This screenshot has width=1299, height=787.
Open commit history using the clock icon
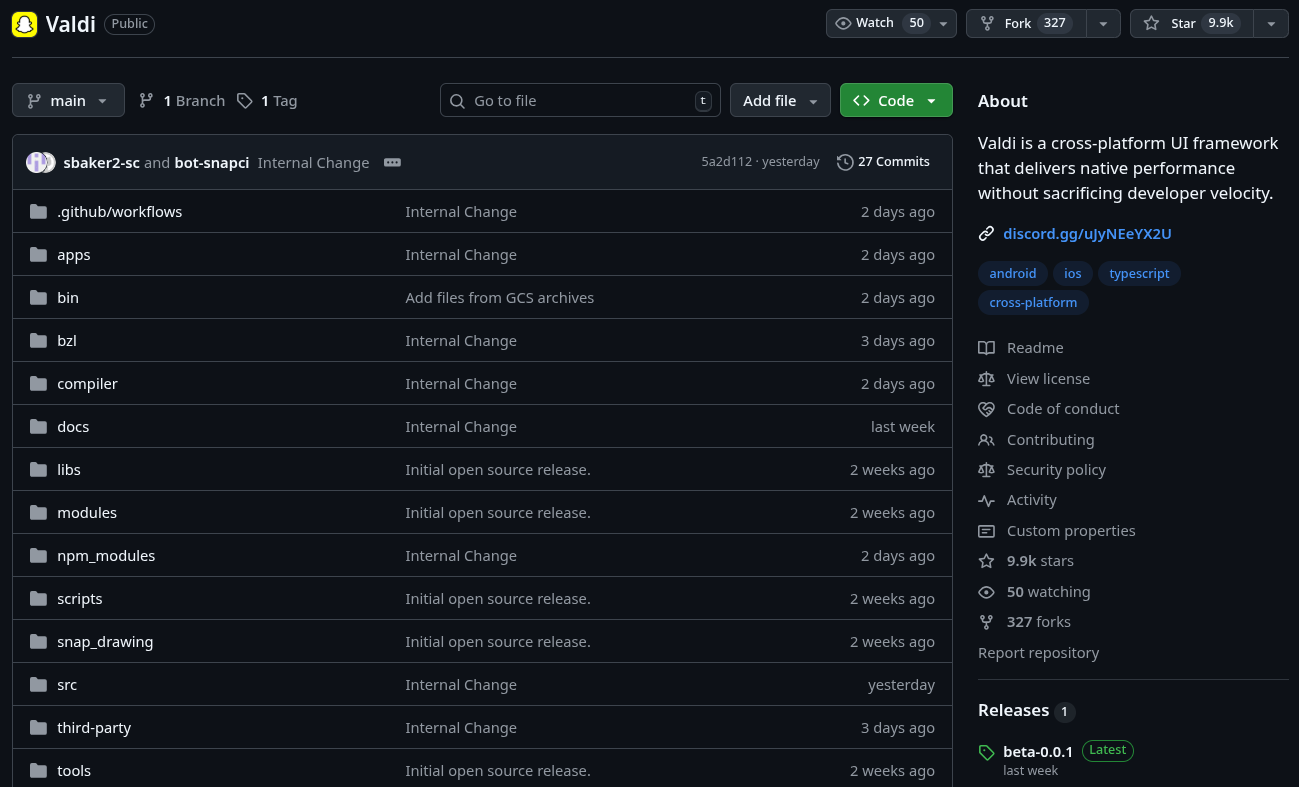coord(846,161)
